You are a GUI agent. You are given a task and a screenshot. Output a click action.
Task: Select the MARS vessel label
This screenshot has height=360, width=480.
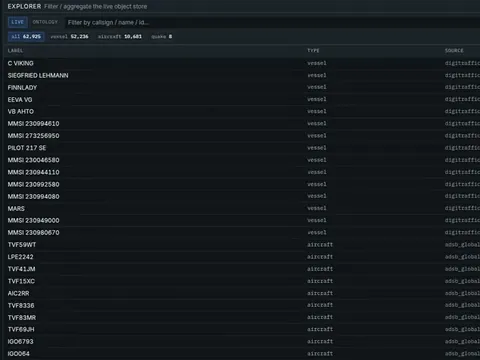16,209
